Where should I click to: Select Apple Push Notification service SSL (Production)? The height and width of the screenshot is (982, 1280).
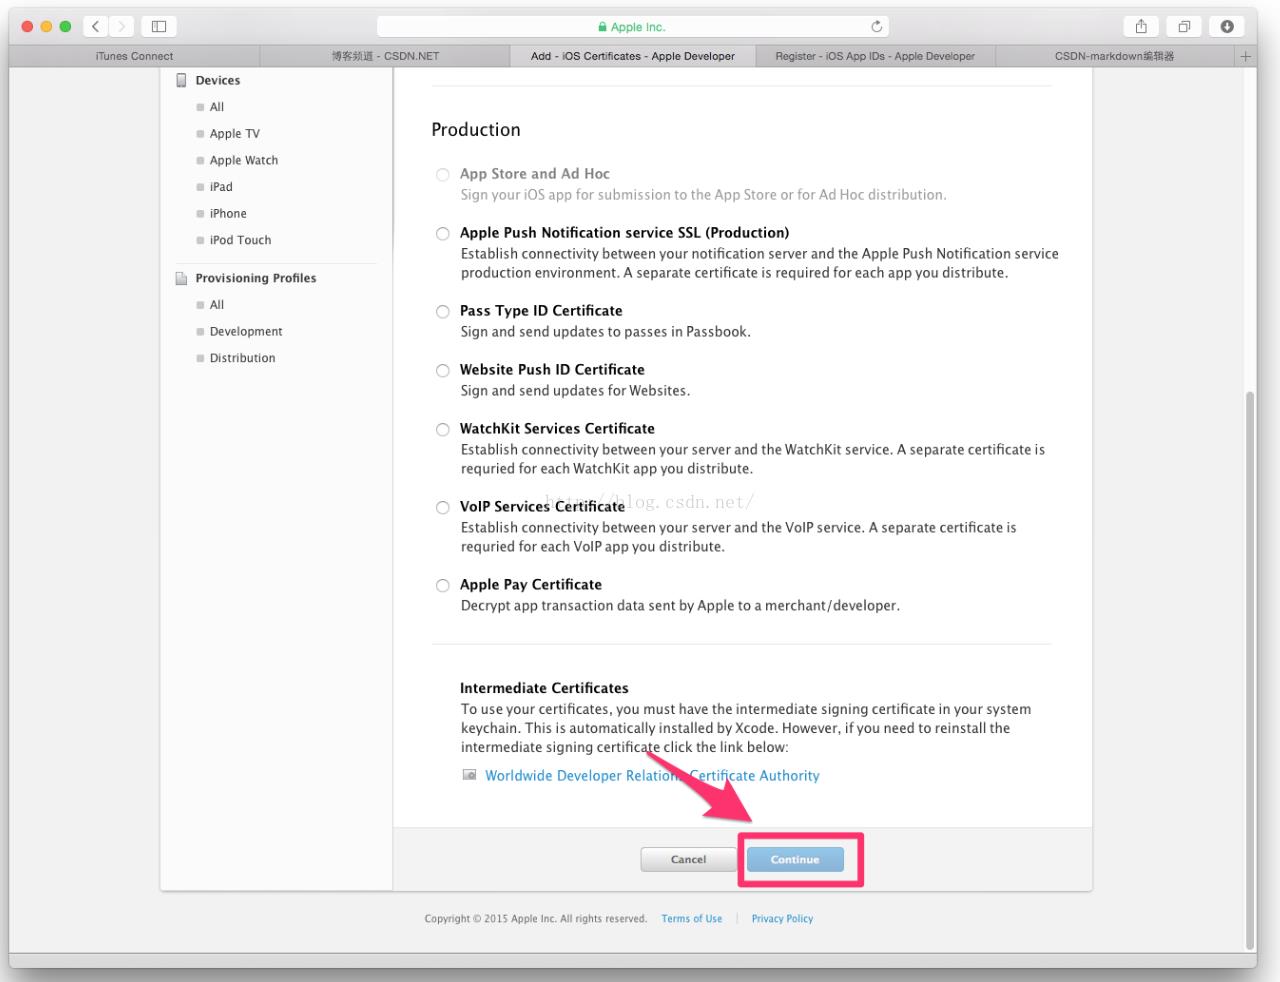click(x=442, y=234)
